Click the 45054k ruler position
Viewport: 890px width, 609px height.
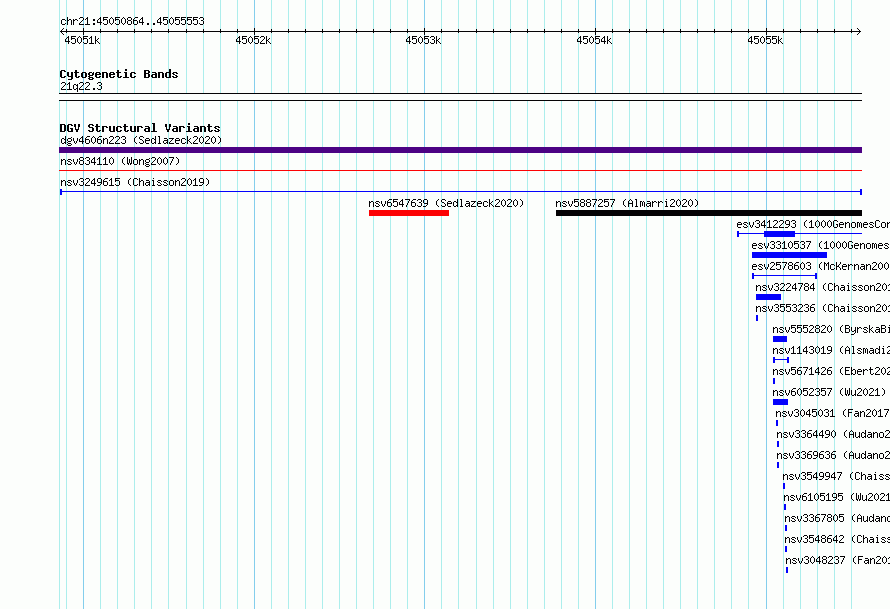594,40
